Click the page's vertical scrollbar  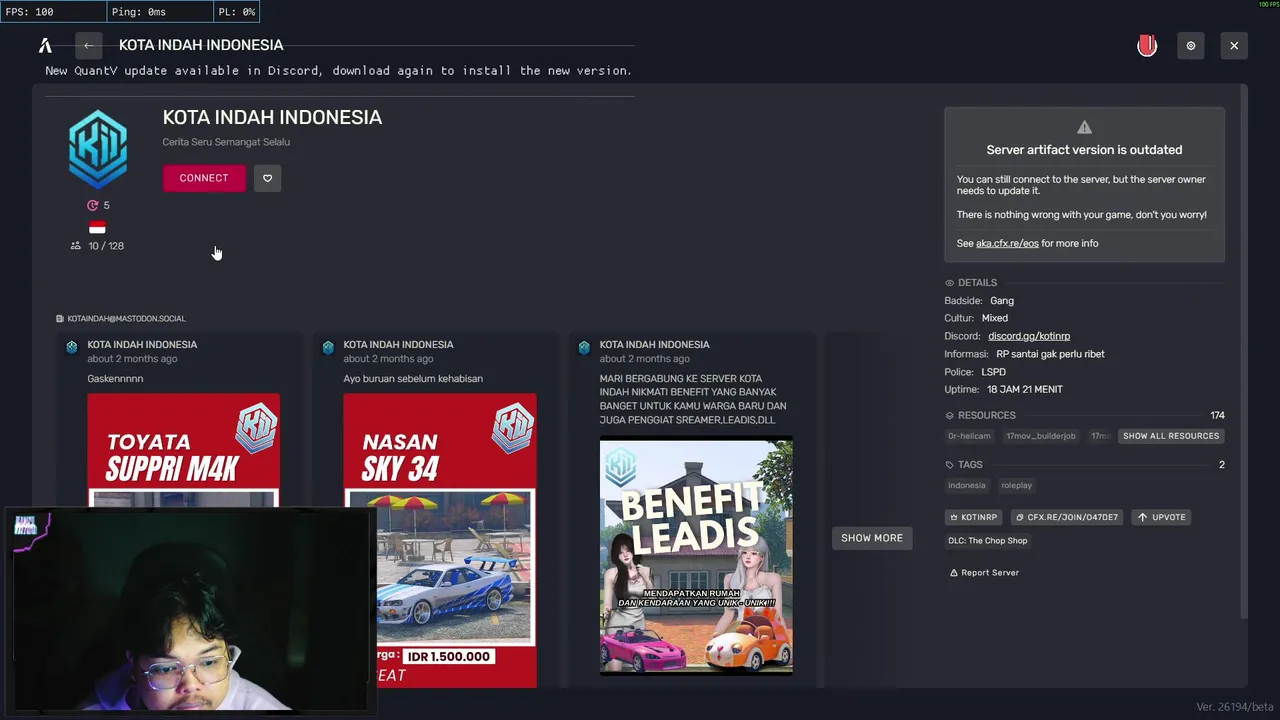(x=1244, y=350)
